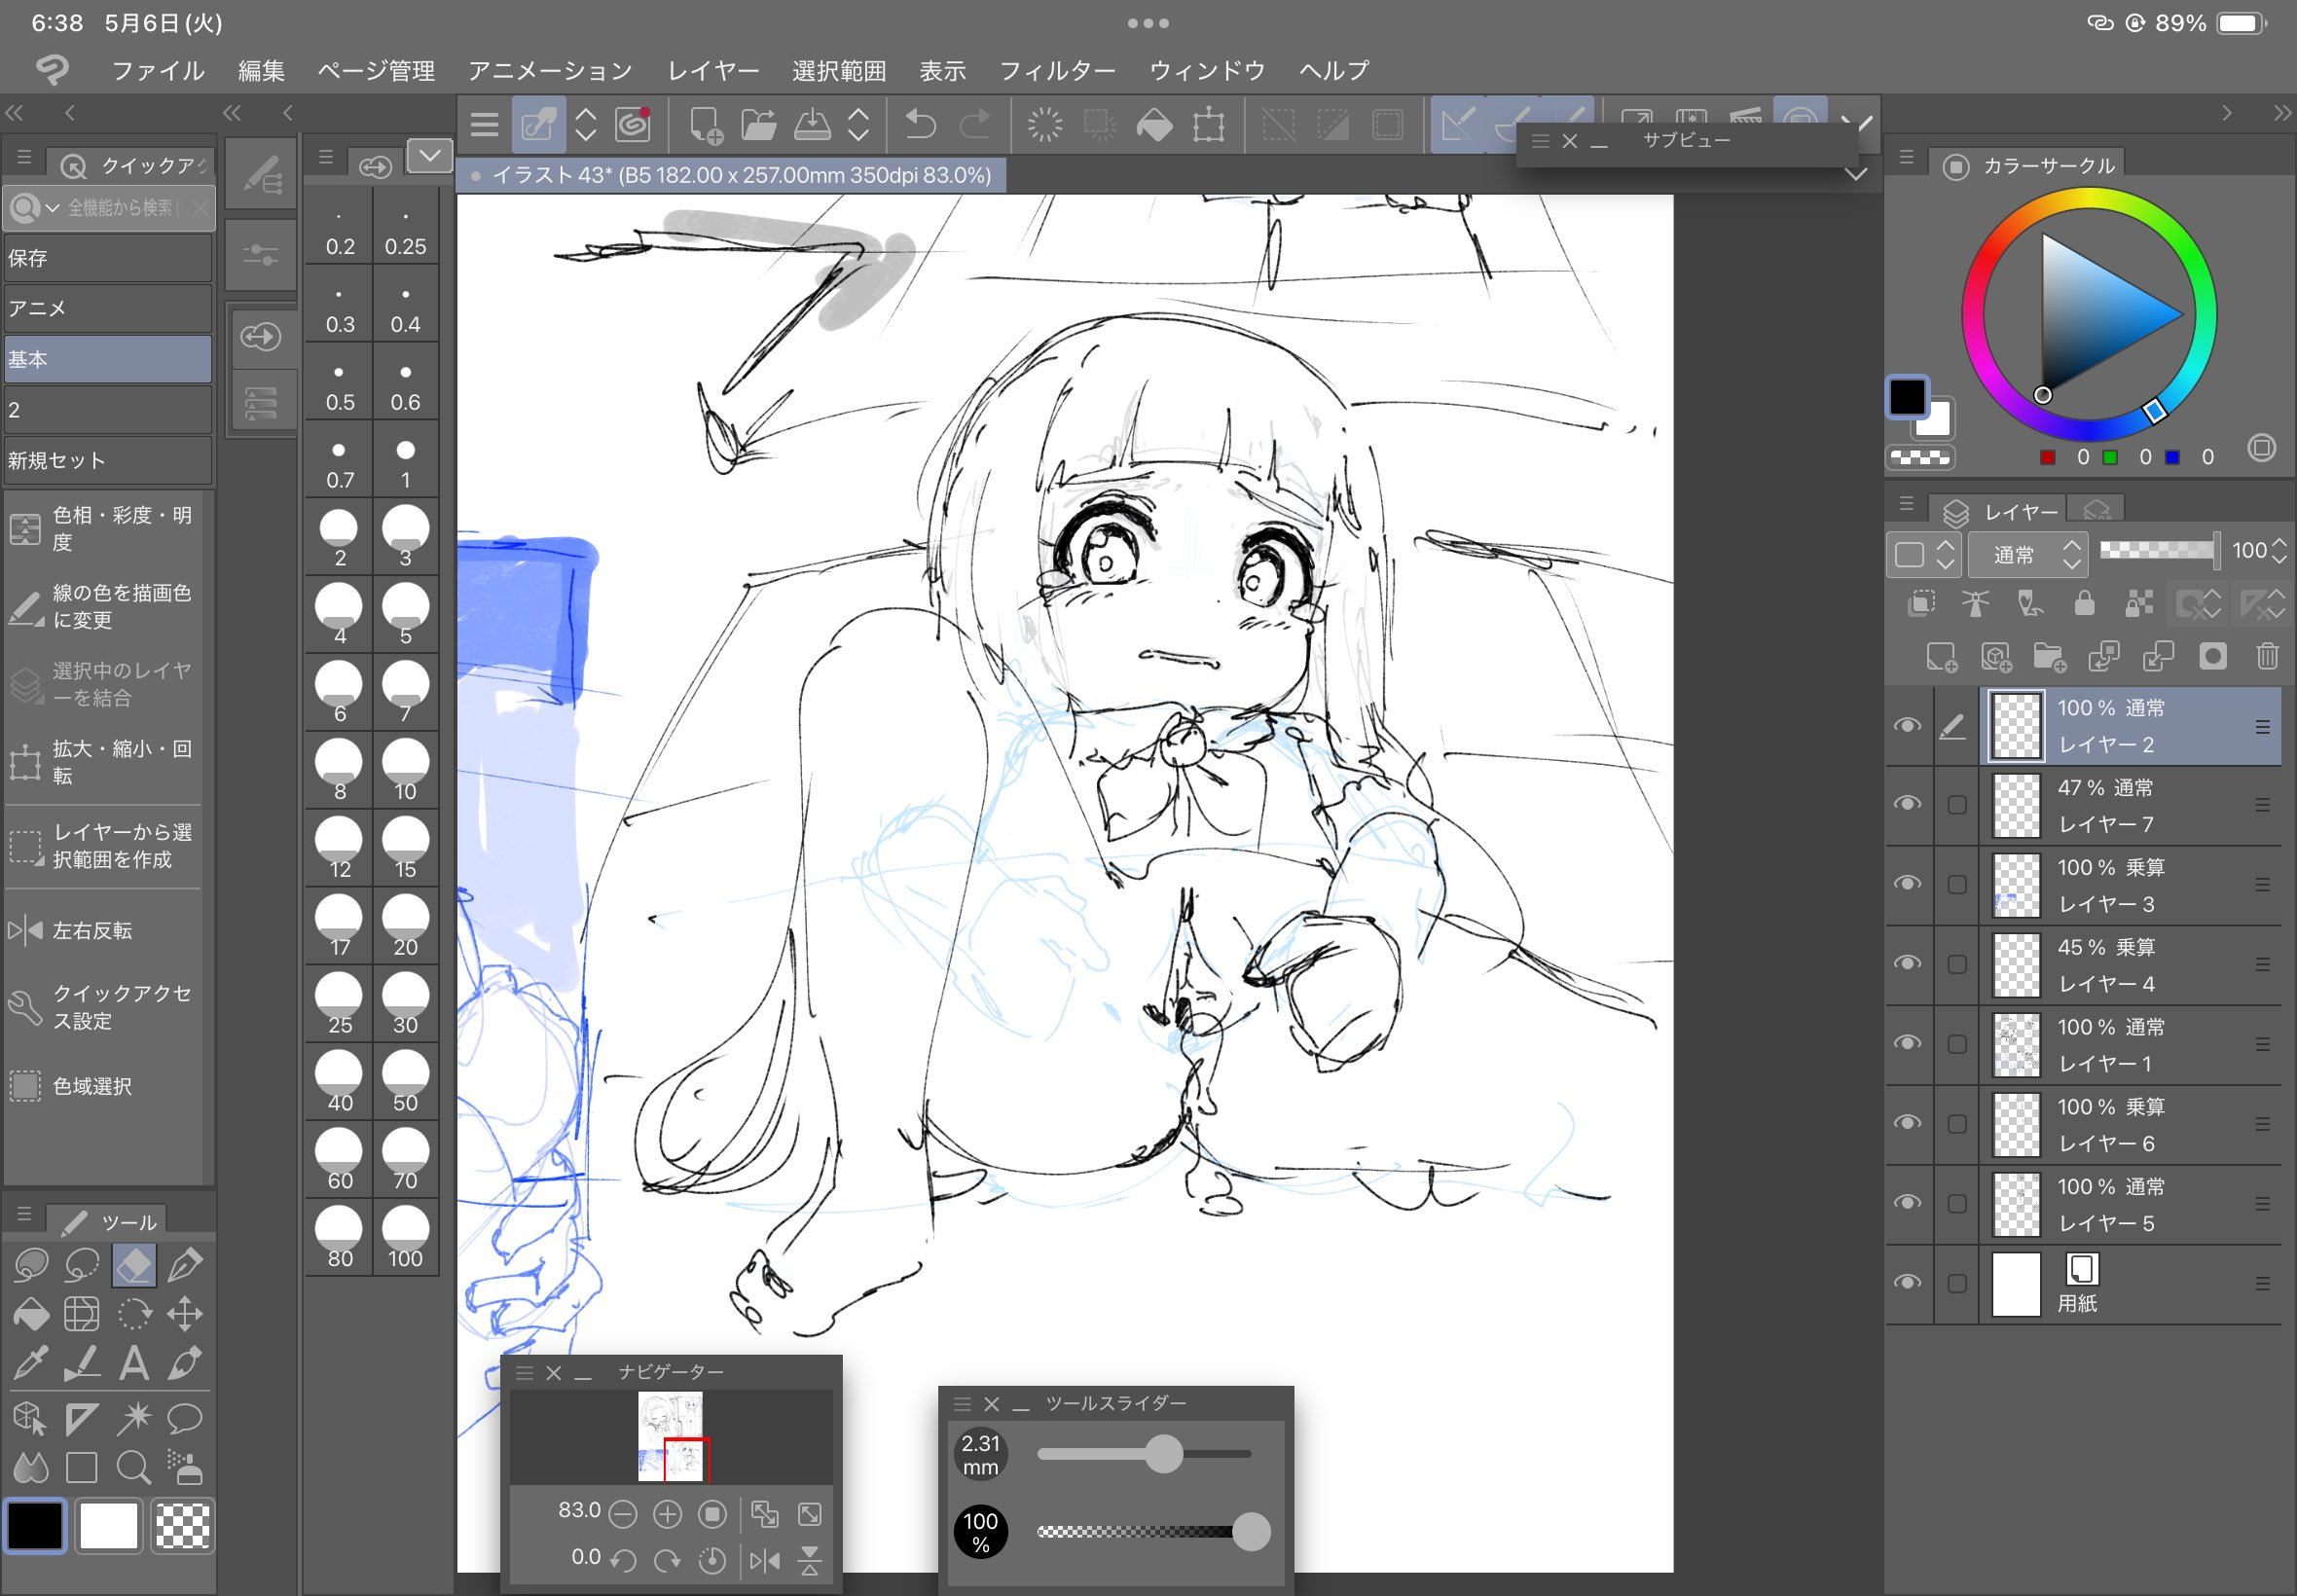
Task: Open the レイヤー menu in menu bar
Action: point(713,71)
